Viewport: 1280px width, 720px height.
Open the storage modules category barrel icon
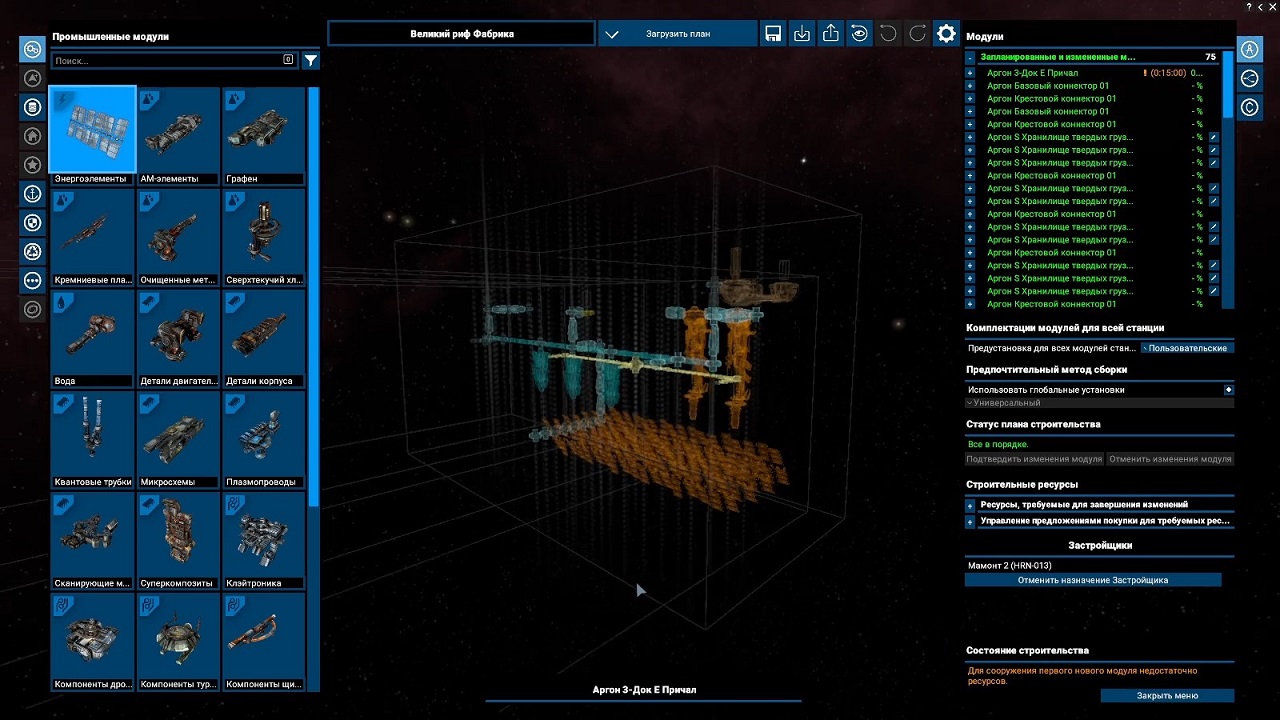33,107
